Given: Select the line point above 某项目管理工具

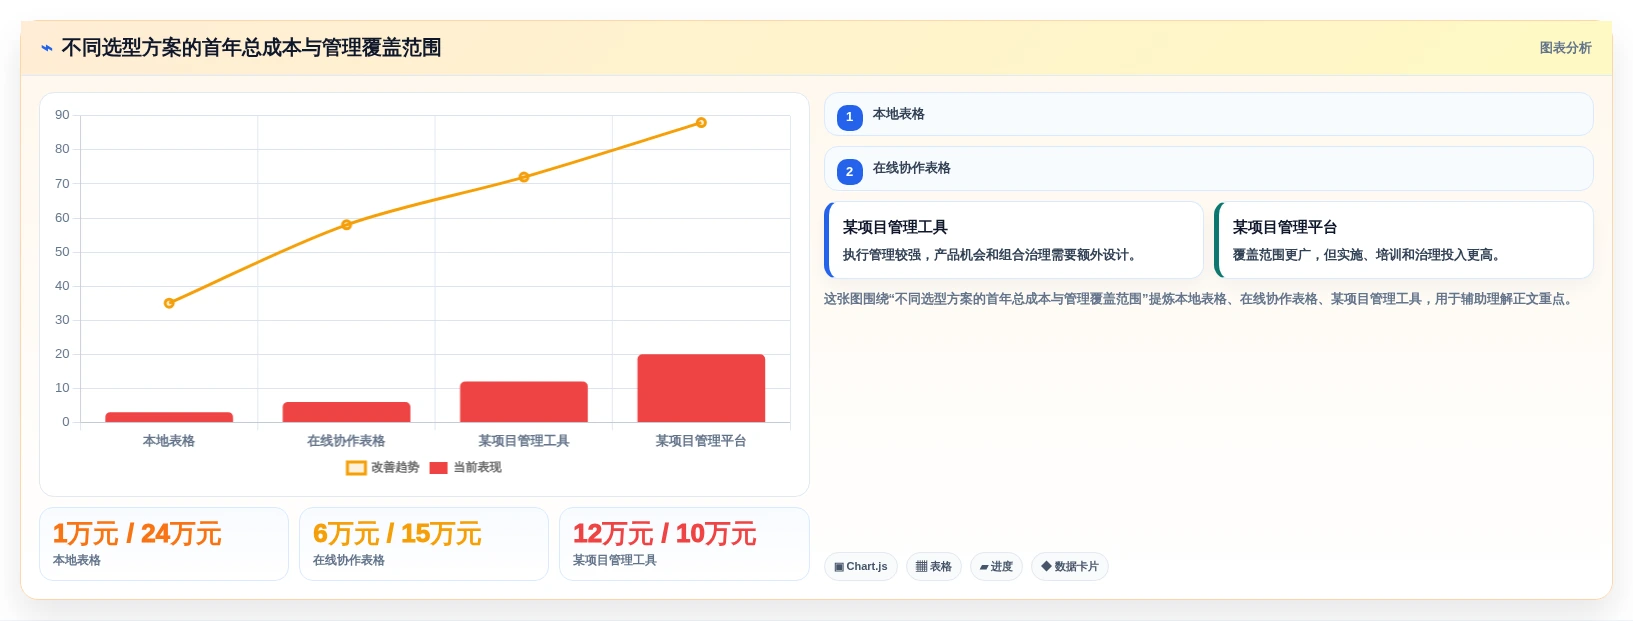Looking at the screenshot, I should [x=524, y=177].
